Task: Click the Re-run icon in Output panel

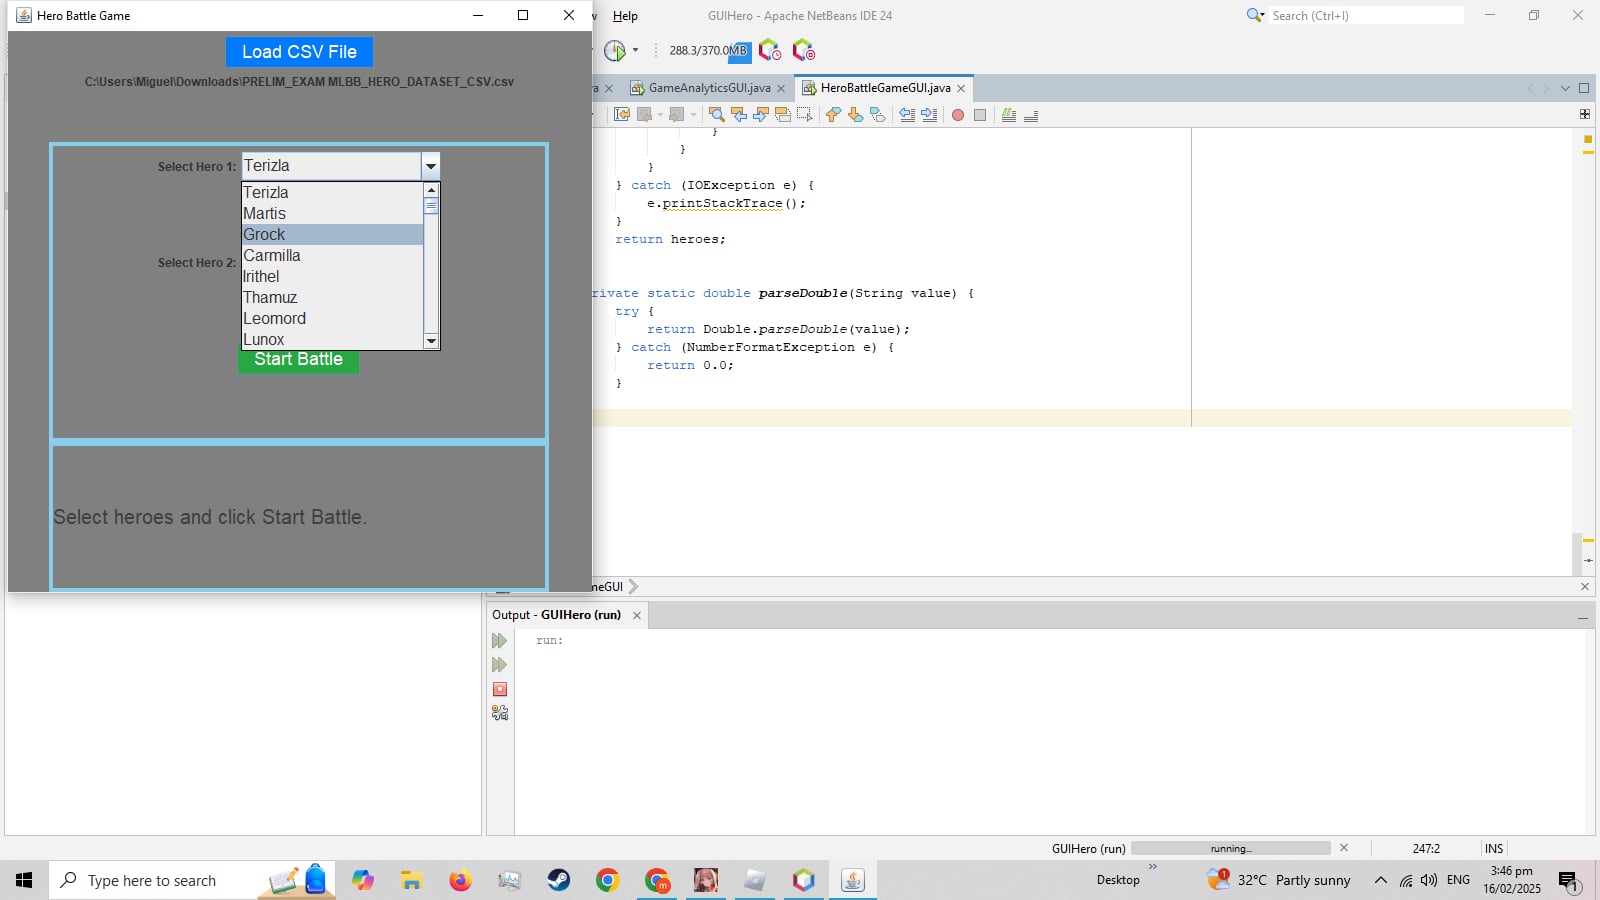Action: pyautogui.click(x=500, y=641)
